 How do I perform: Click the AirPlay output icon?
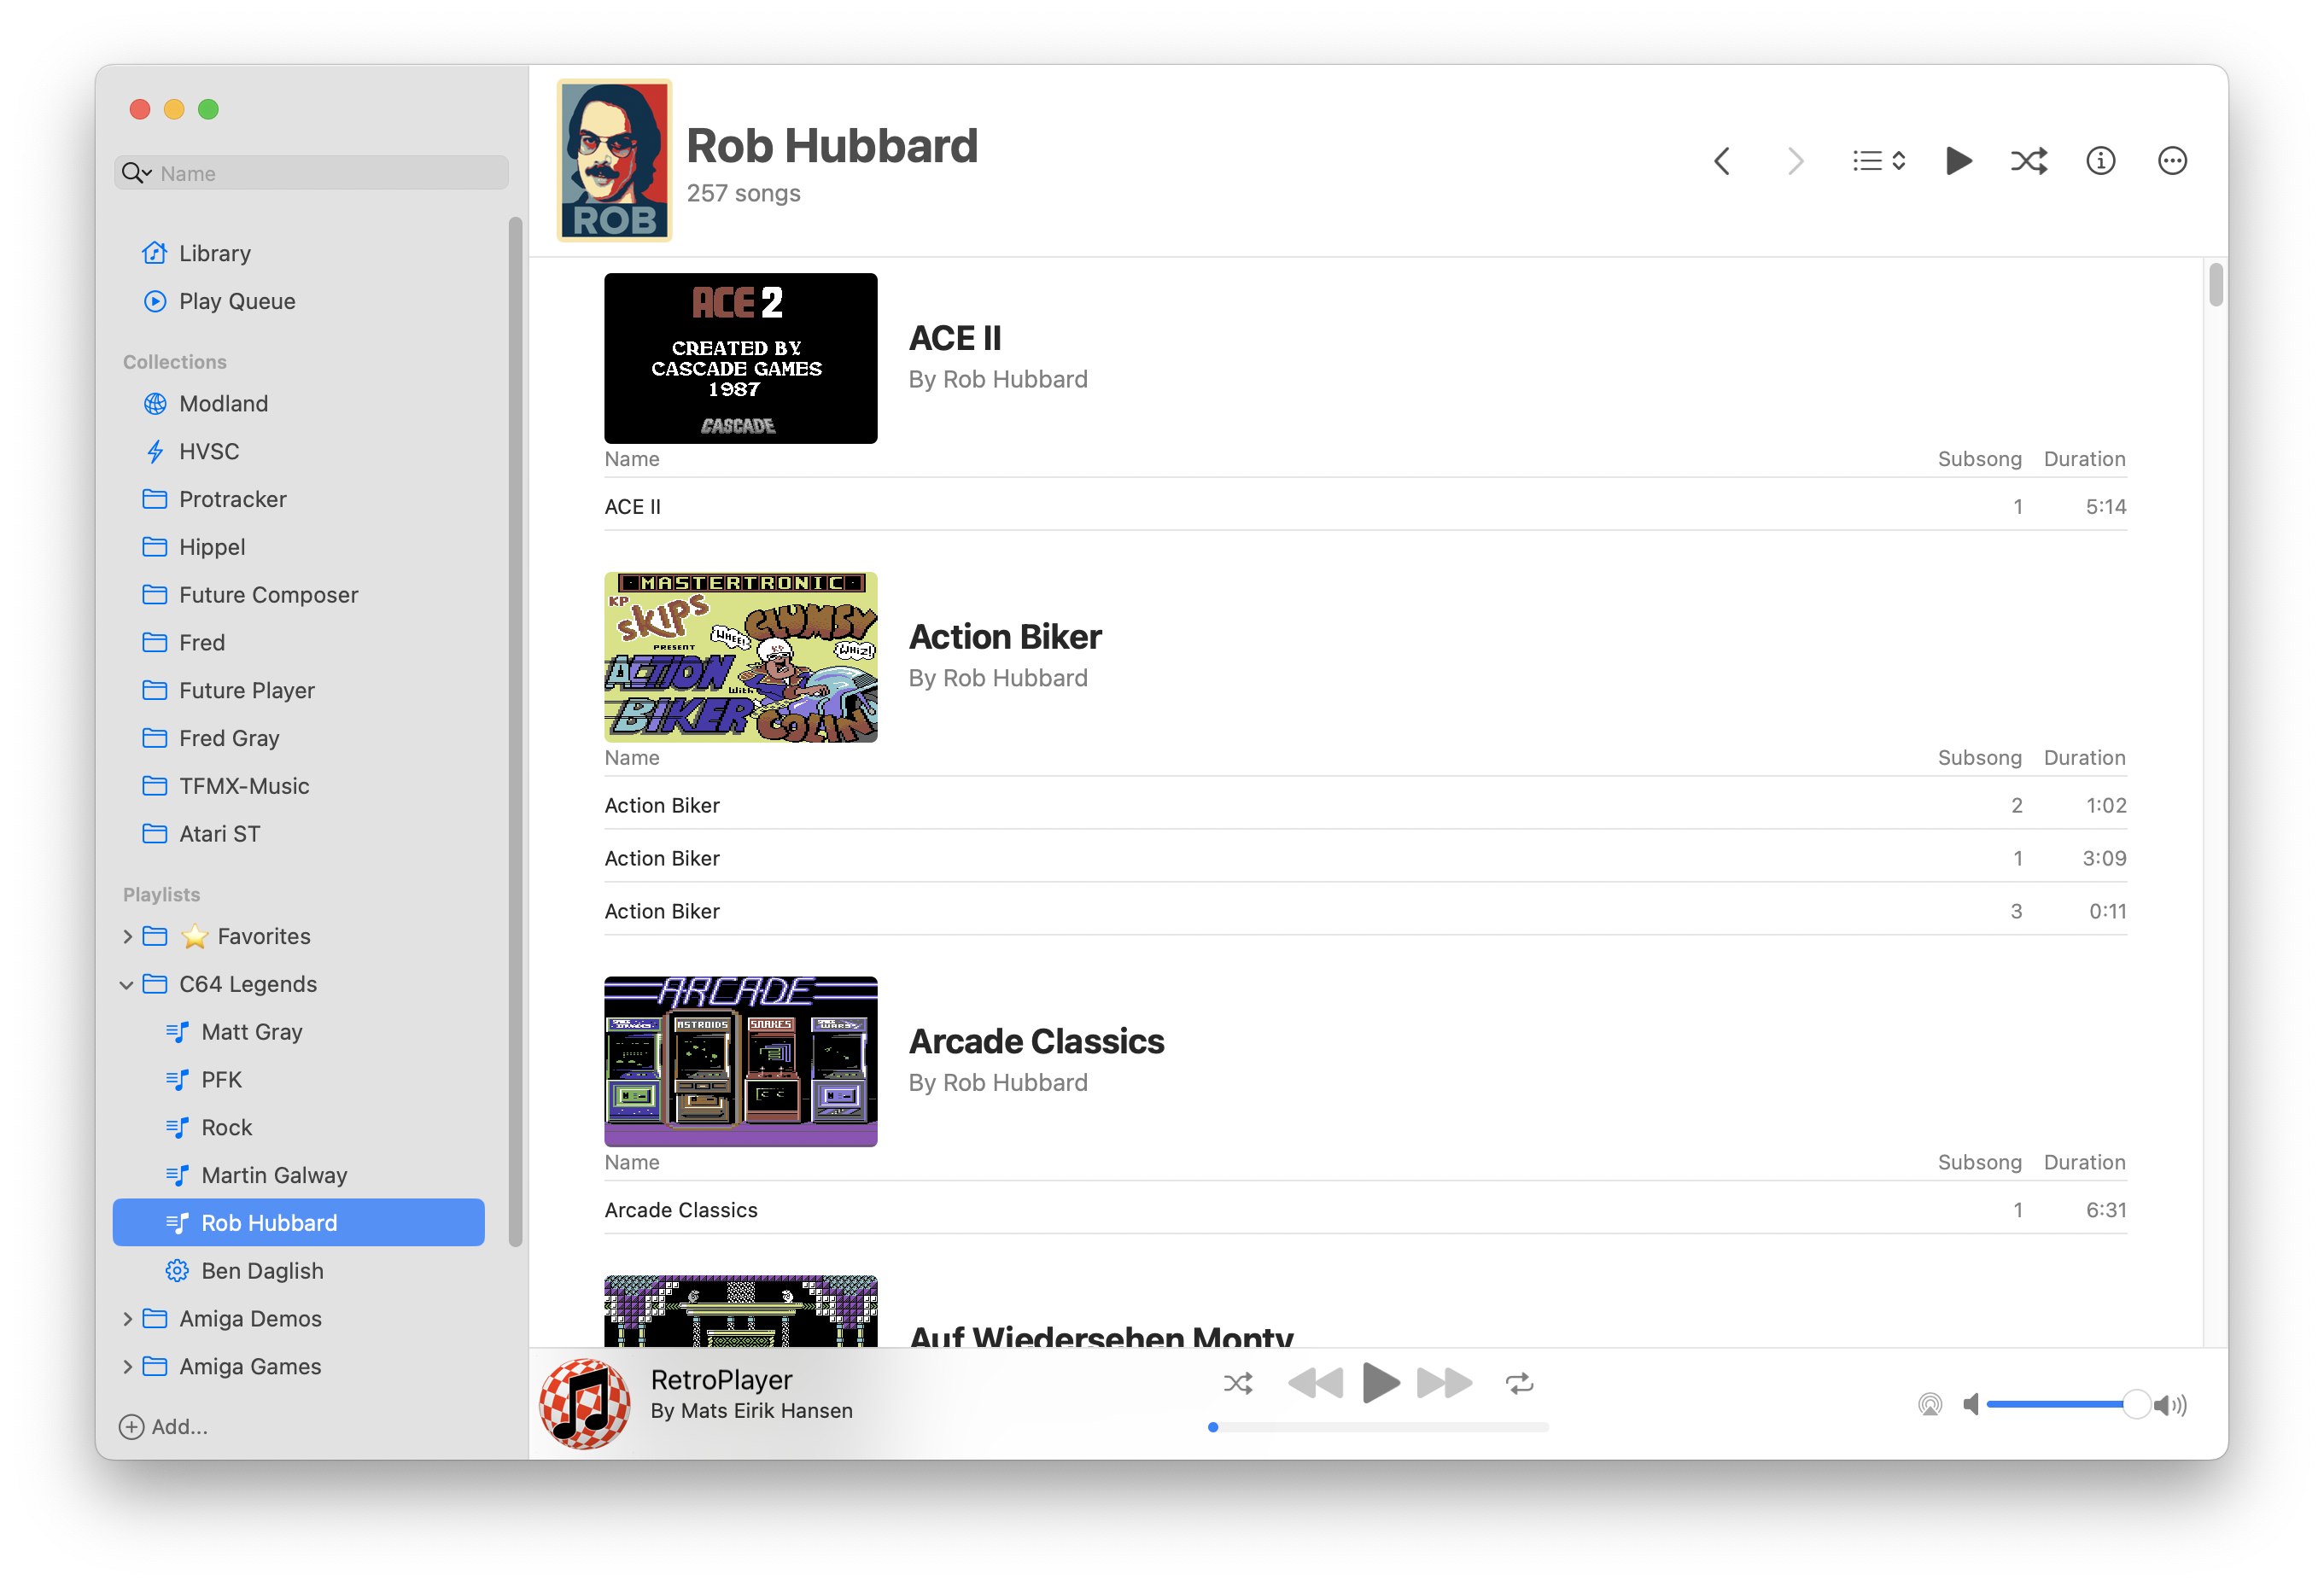click(1931, 1404)
